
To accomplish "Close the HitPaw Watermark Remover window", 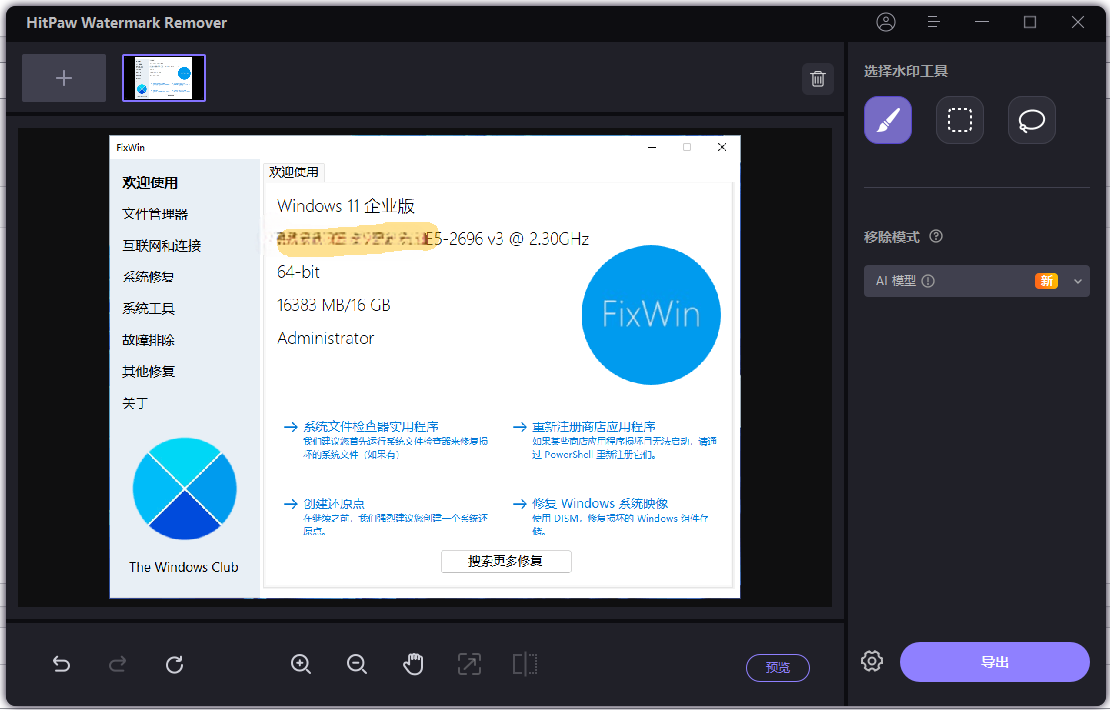I will pyautogui.click(x=1077, y=22).
